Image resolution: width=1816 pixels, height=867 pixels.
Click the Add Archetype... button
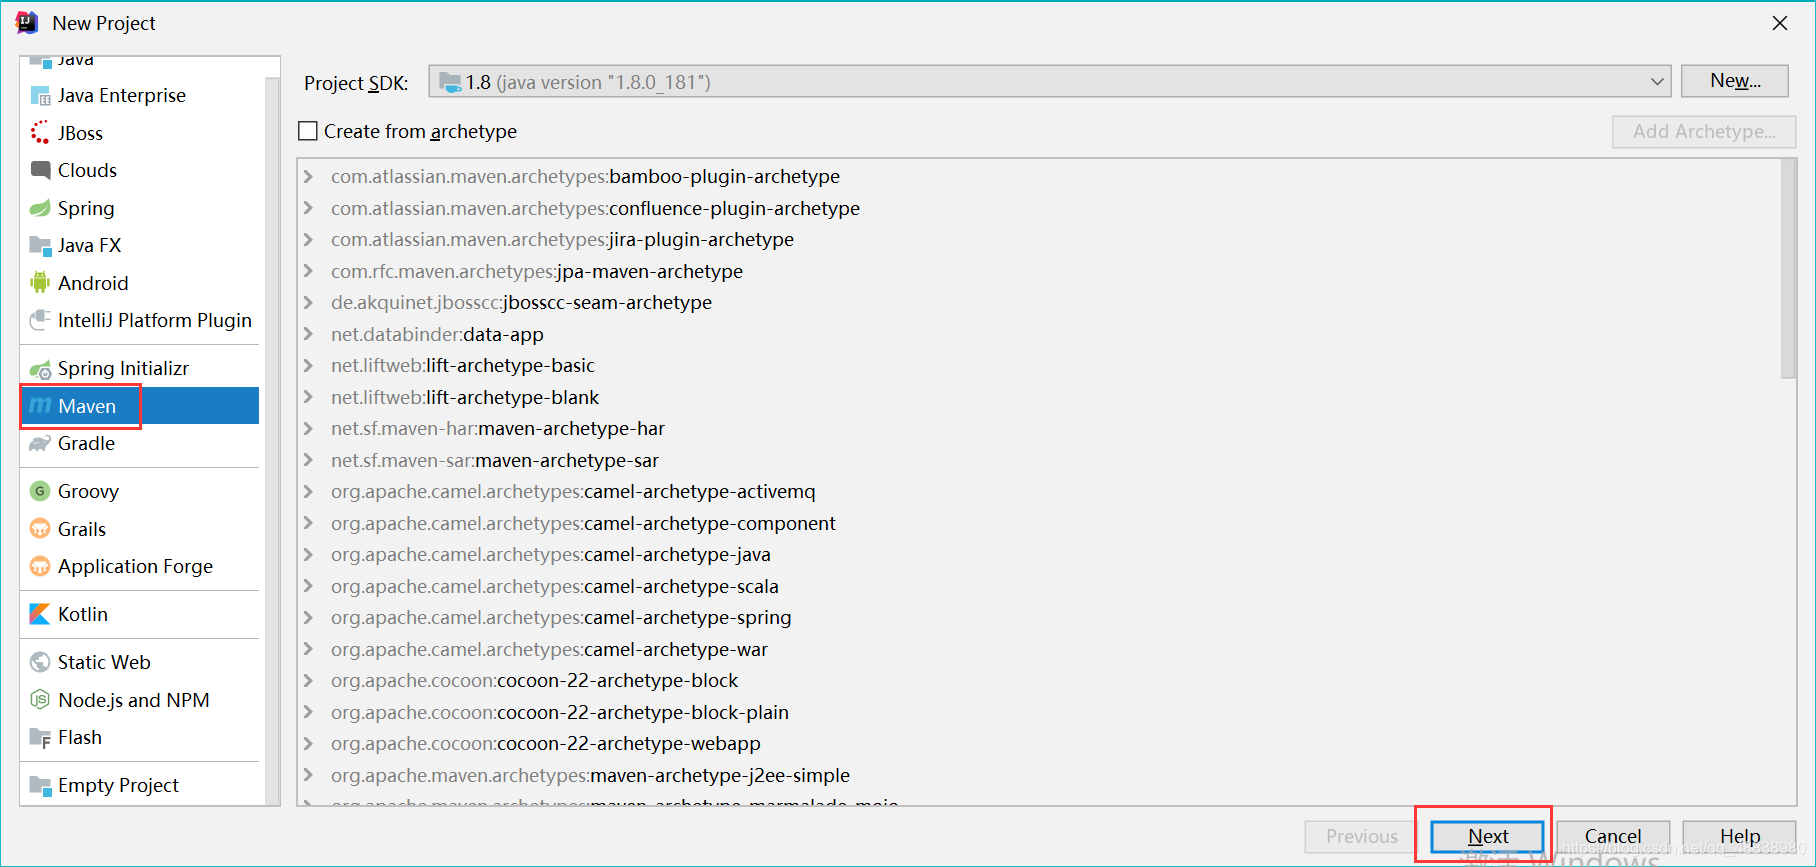click(x=1704, y=131)
